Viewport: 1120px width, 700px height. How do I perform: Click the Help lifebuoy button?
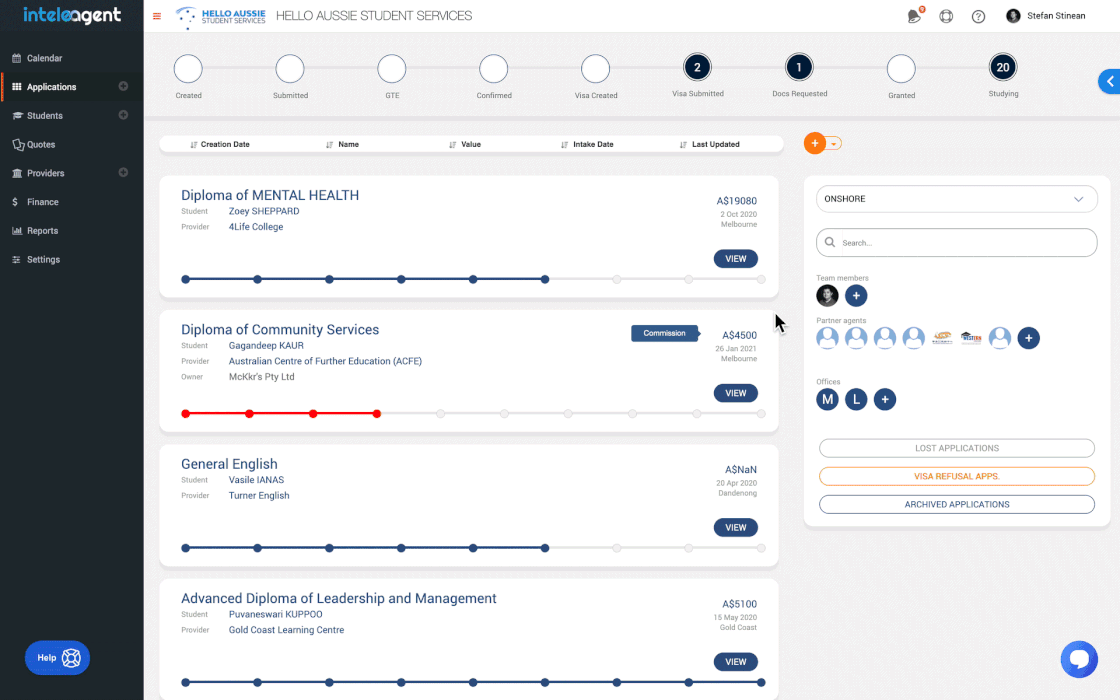pos(57,658)
